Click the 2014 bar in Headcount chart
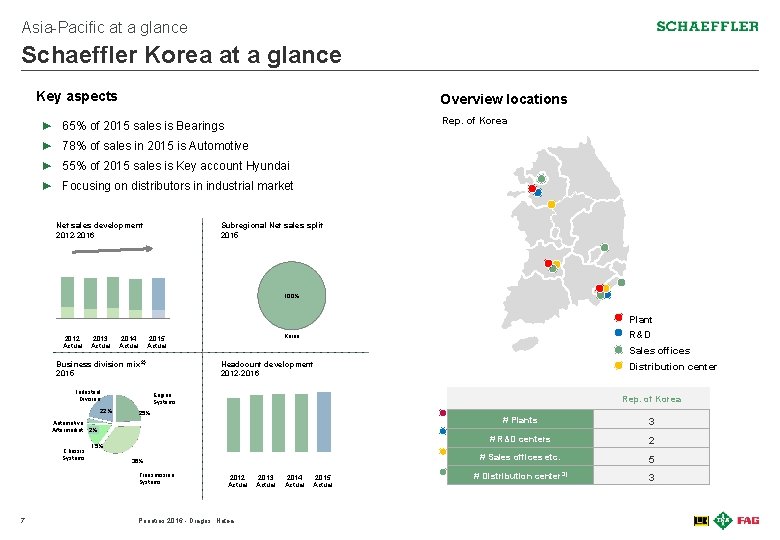The width and height of the screenshot is (780, 540). [x=301, y=423]
